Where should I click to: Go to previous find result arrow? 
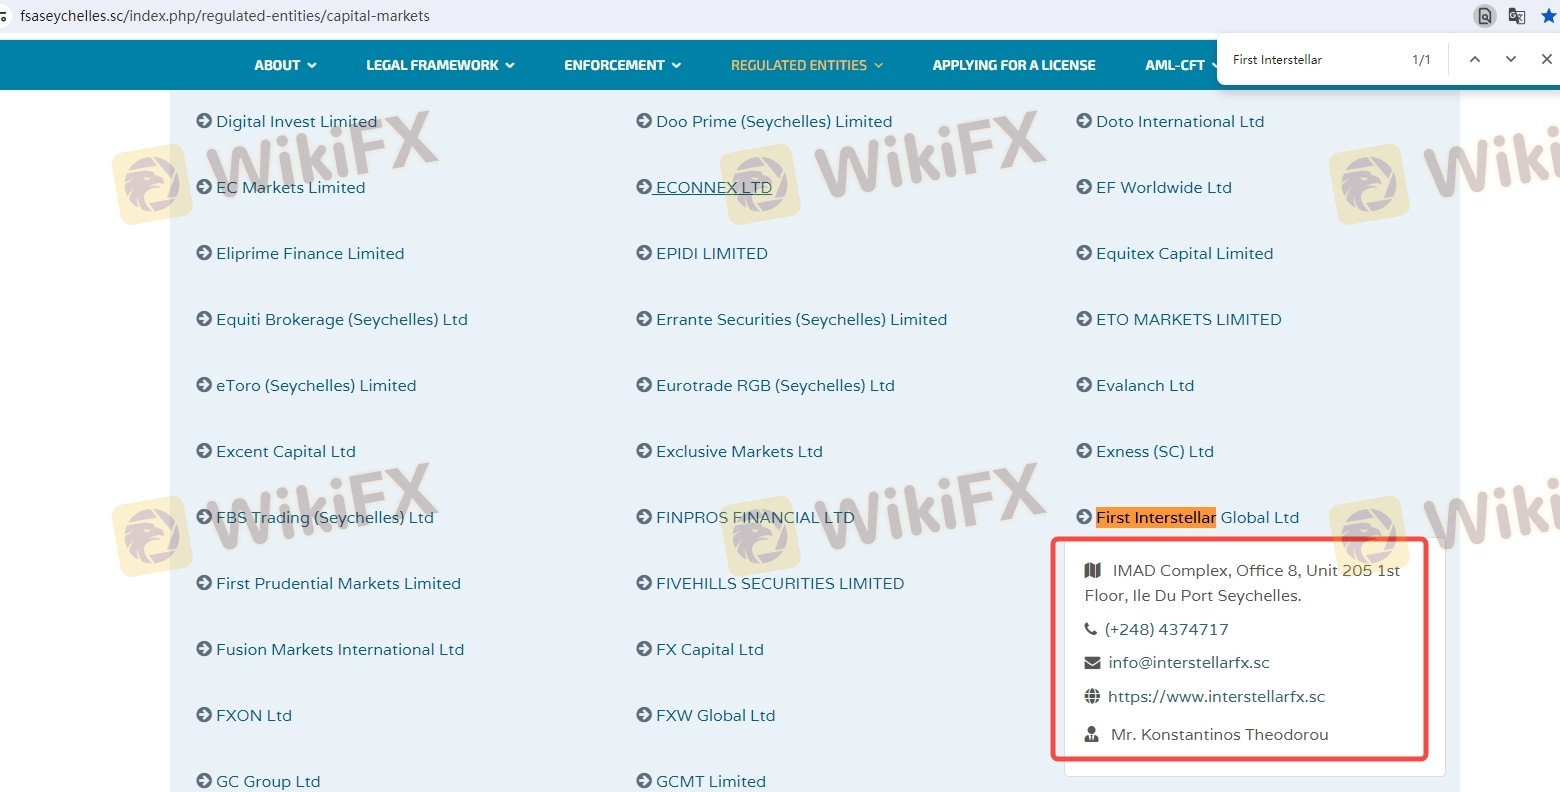(1474, 60)
